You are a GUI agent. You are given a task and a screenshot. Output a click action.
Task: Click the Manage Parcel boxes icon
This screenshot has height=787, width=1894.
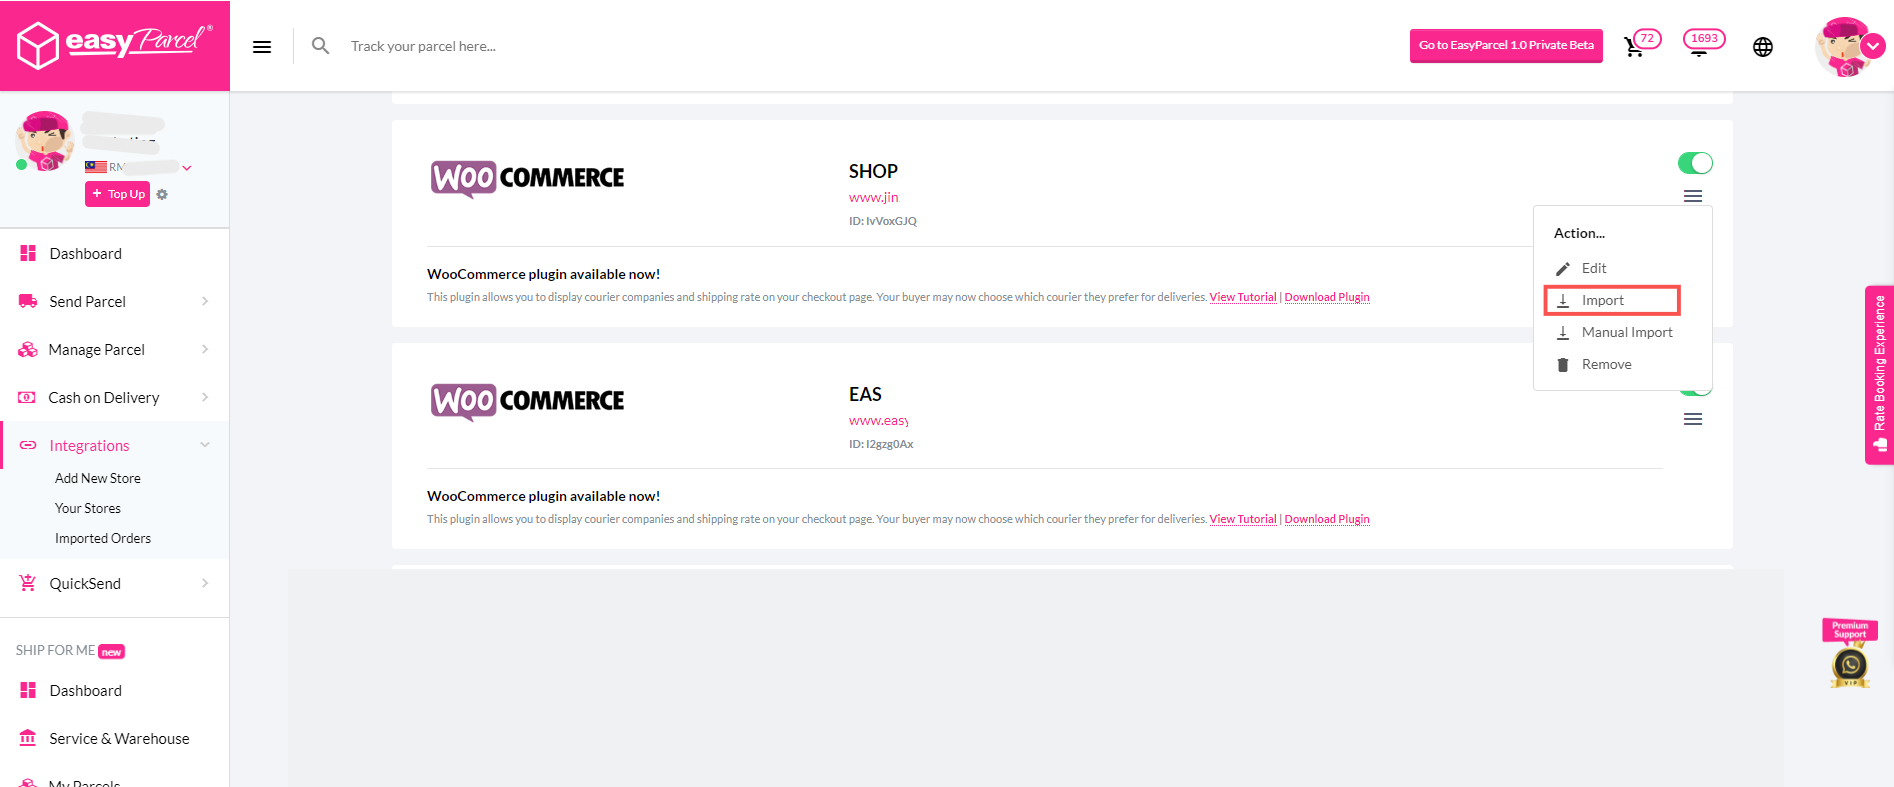click(x=28, y=349)
